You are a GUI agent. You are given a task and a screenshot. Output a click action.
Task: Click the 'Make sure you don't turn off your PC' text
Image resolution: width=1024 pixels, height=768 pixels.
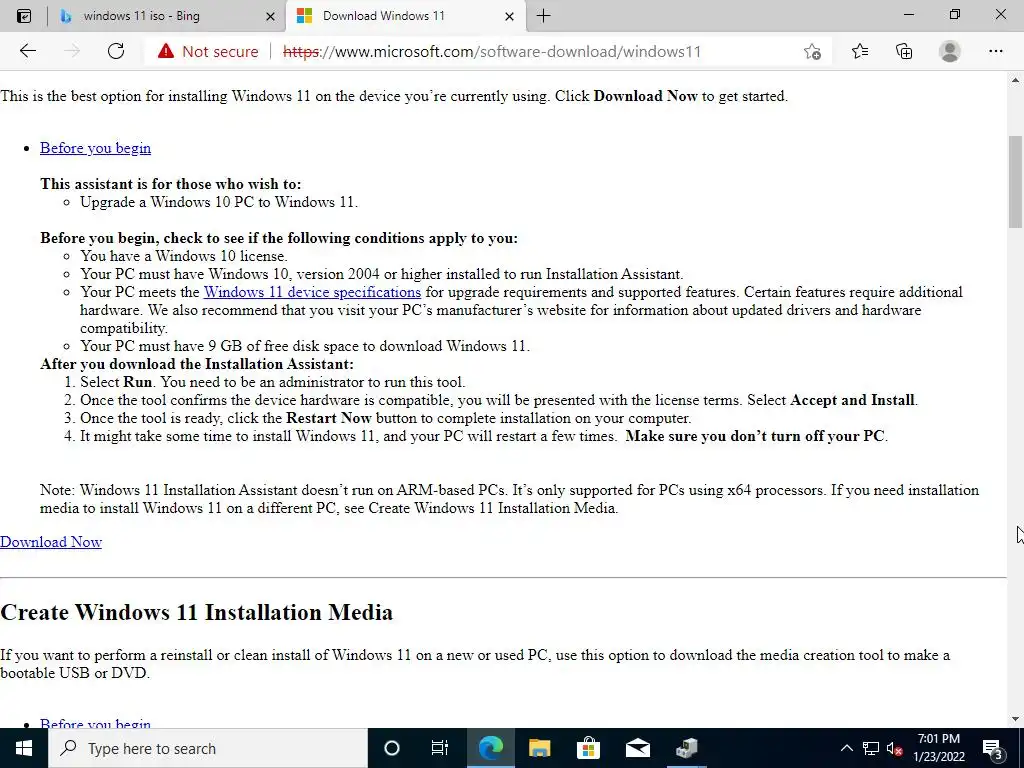(x=754, y=436)
